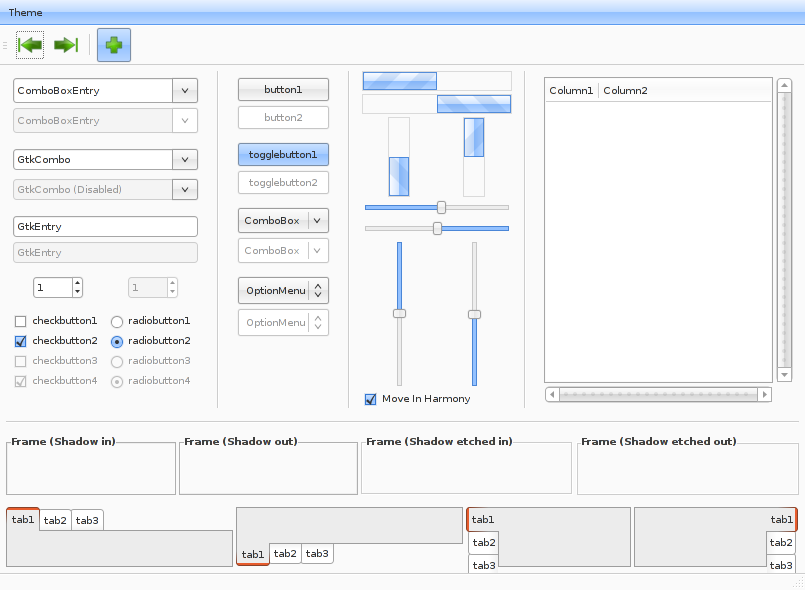Select tab2 in left-tabbed notebook

point(484,543)
